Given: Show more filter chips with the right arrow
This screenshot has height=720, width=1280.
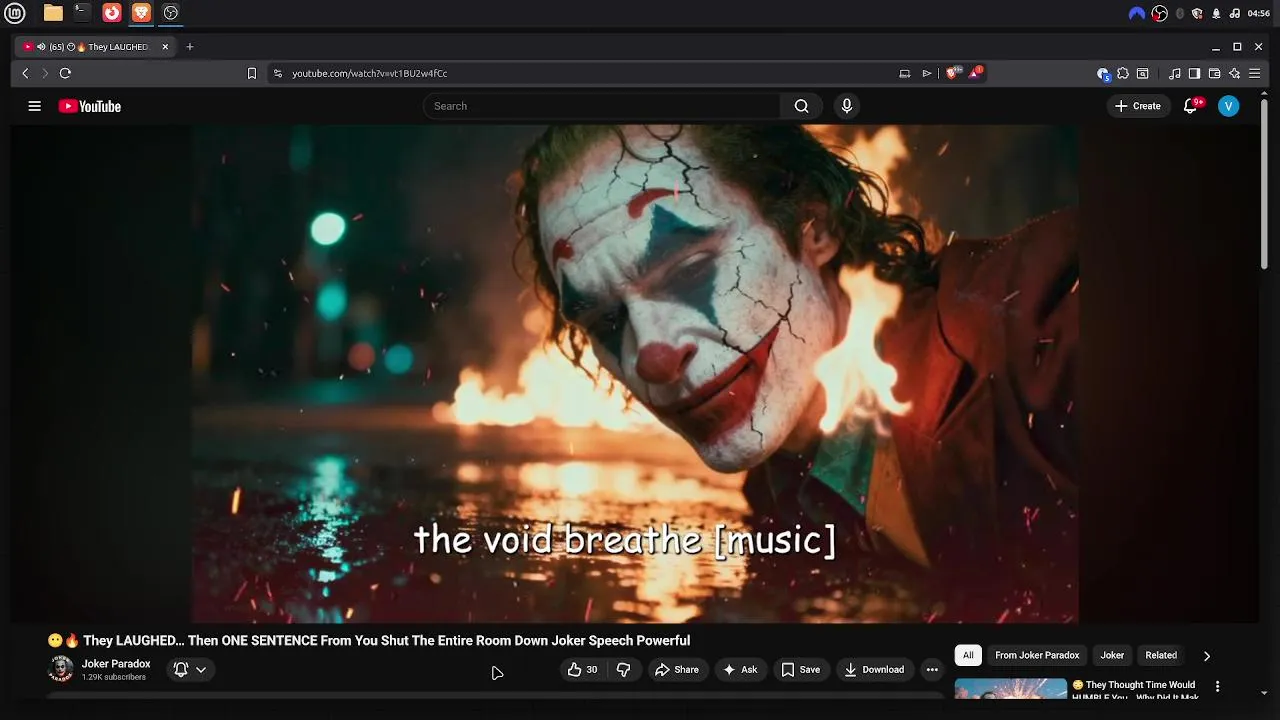Looking at the screenshot, I should pyautogui.click(x=1207, y=656).
